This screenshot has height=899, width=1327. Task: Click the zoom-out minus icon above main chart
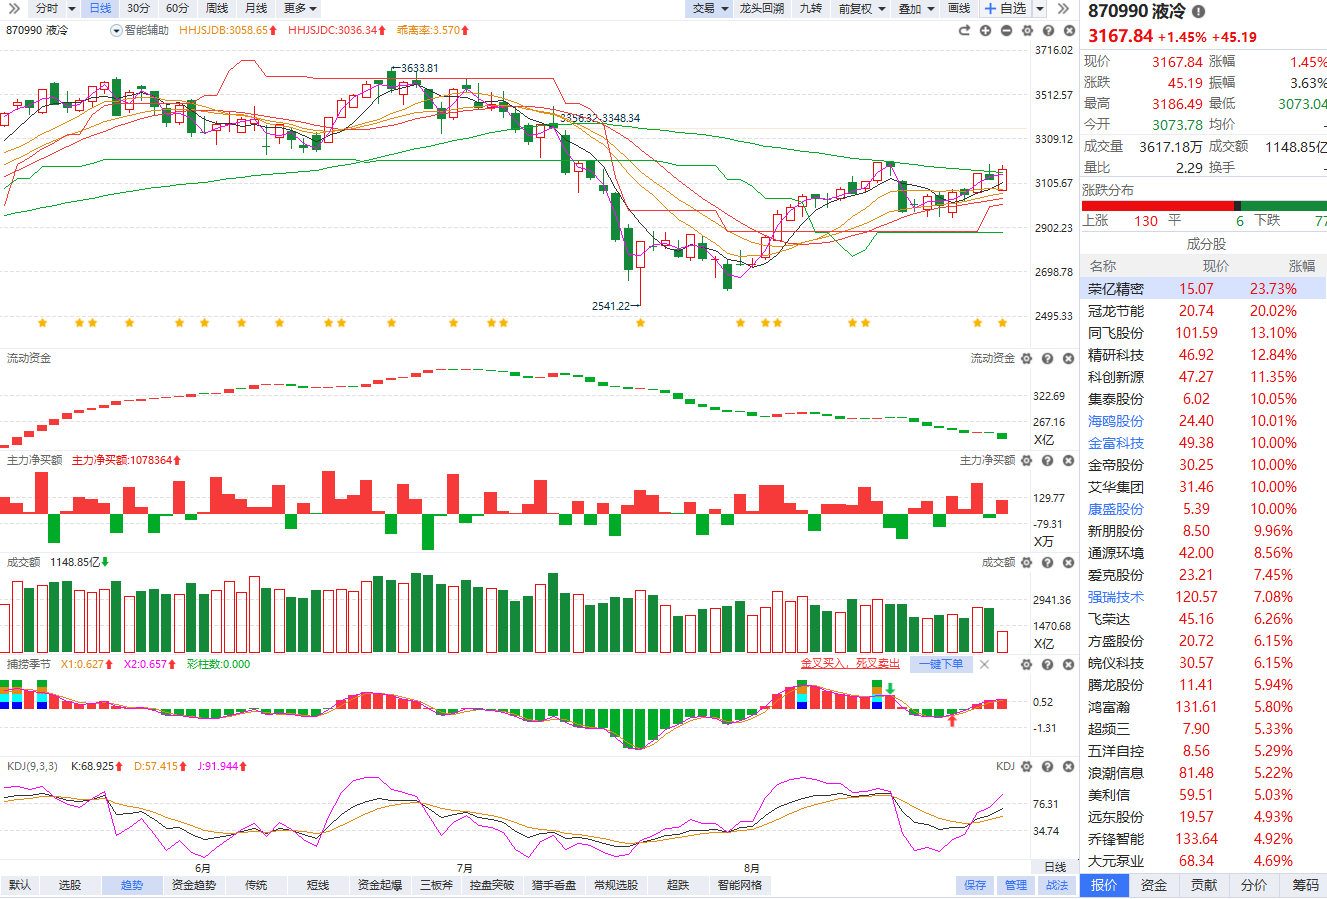tap(1006, 30)
